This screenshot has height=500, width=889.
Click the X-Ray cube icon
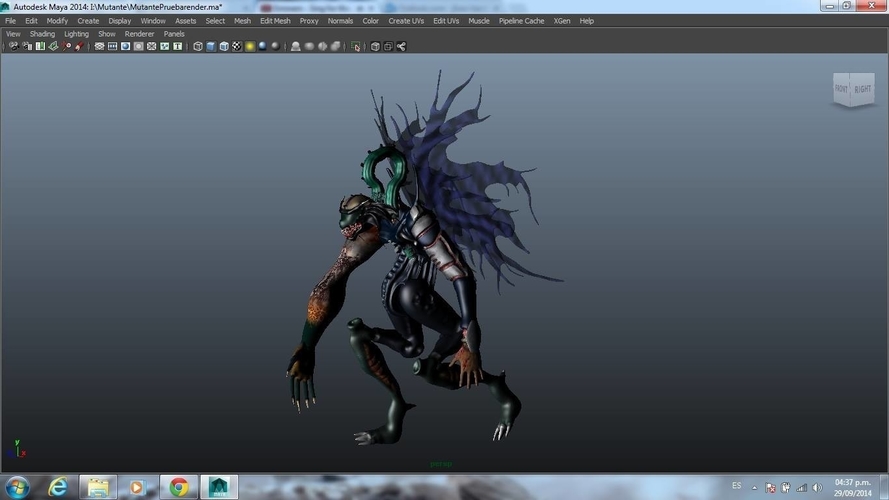click(x=375, y=46)
